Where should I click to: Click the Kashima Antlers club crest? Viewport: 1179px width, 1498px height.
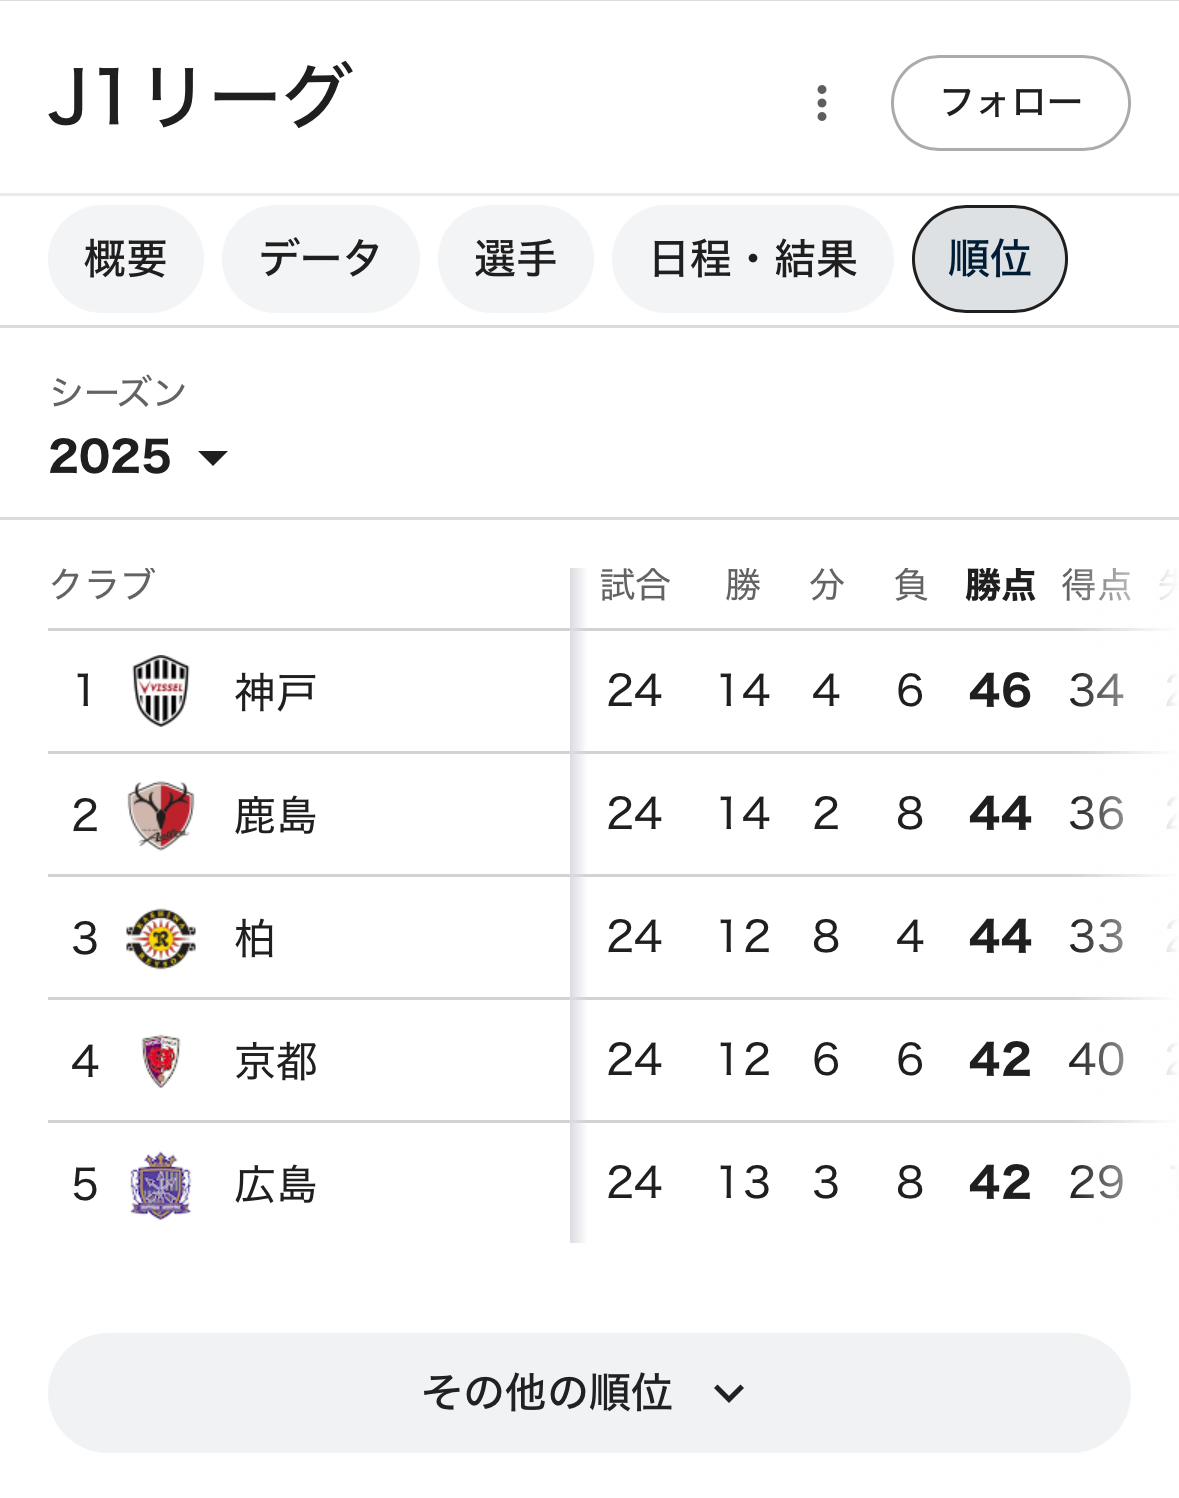pos(161,814)
